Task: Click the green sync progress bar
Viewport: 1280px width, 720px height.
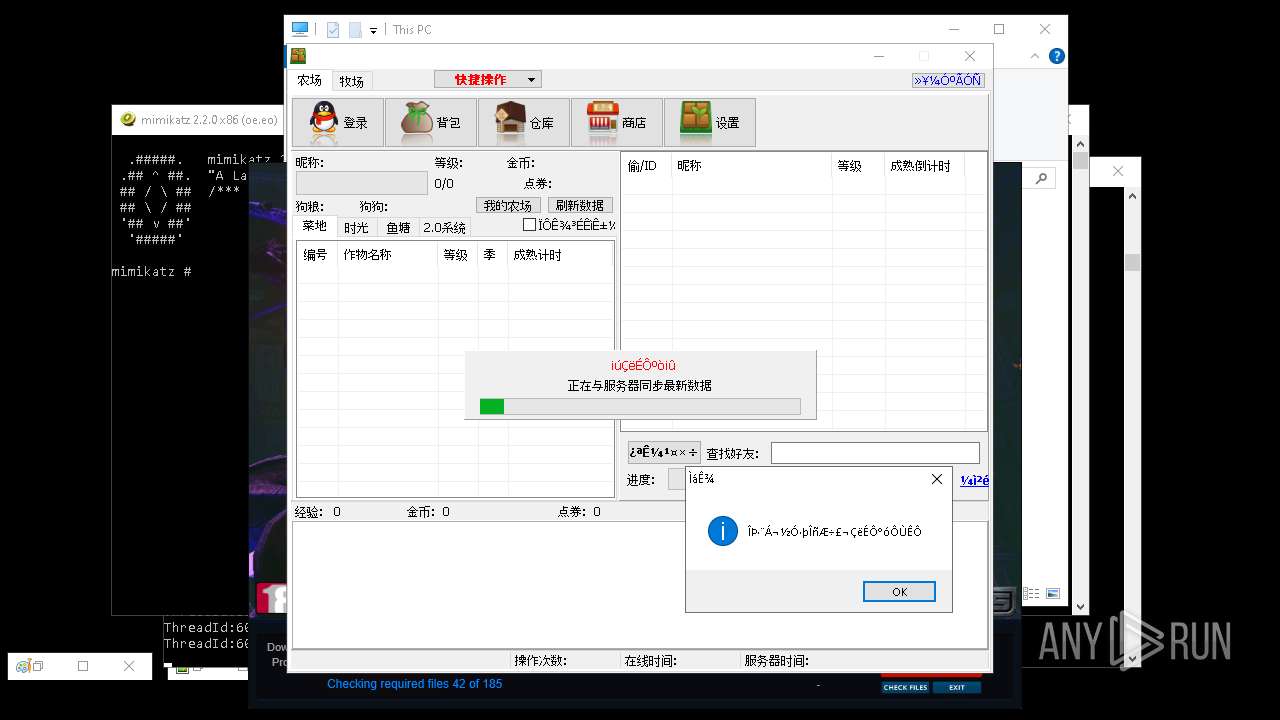Action: [x=640, y=406]
